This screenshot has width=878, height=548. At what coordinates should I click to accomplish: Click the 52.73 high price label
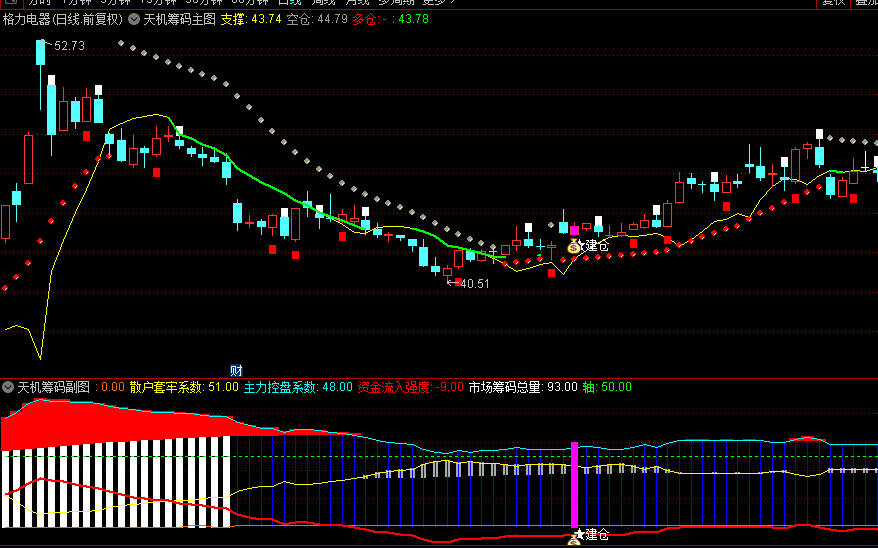[x=69, y=46]
